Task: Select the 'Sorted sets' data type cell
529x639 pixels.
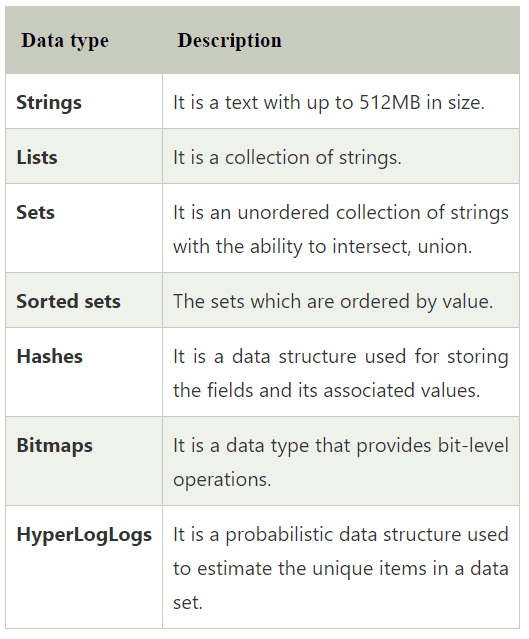Action: tap(84, 300)
